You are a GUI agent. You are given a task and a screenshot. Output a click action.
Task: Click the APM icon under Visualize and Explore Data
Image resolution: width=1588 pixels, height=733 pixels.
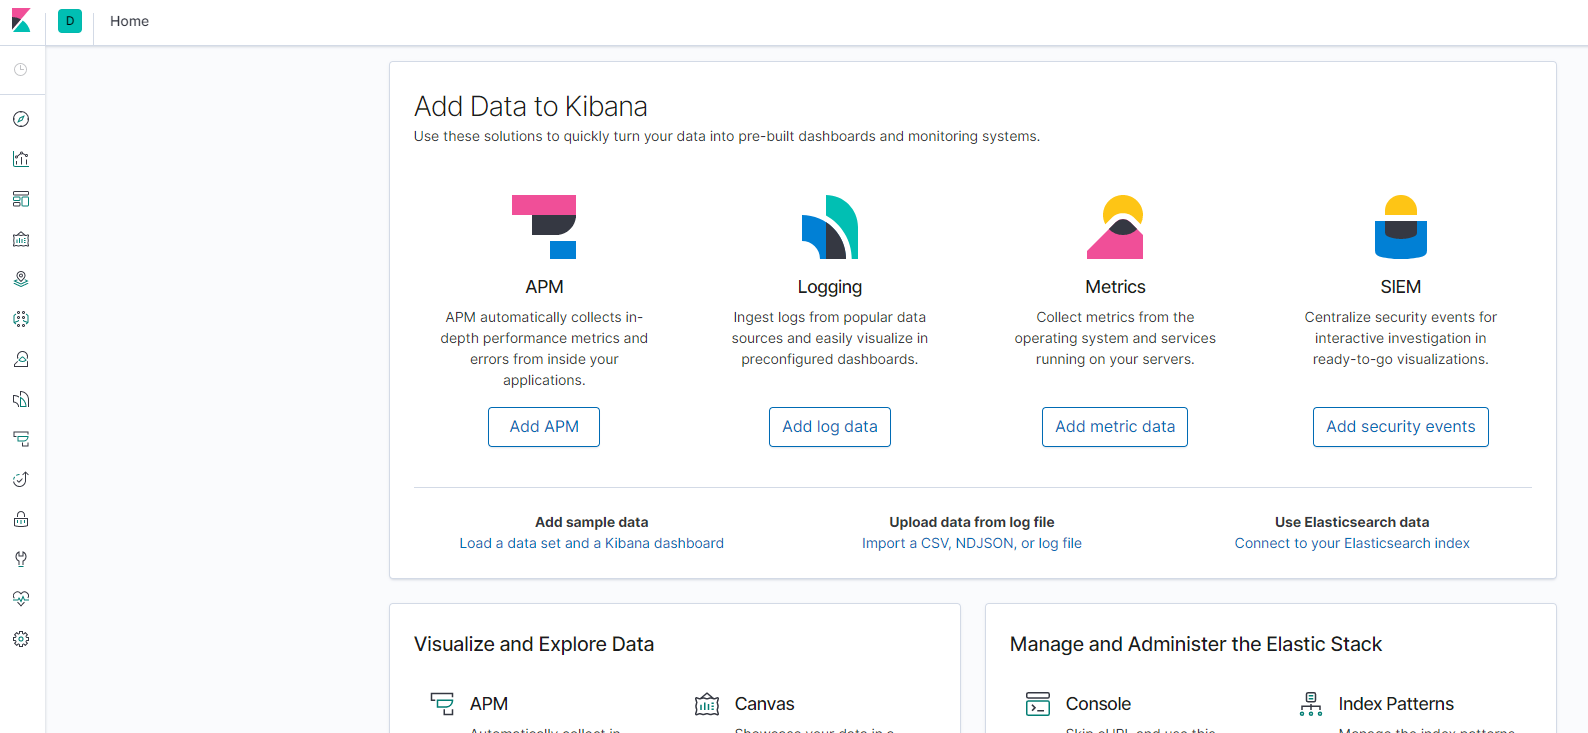[442, 704]
